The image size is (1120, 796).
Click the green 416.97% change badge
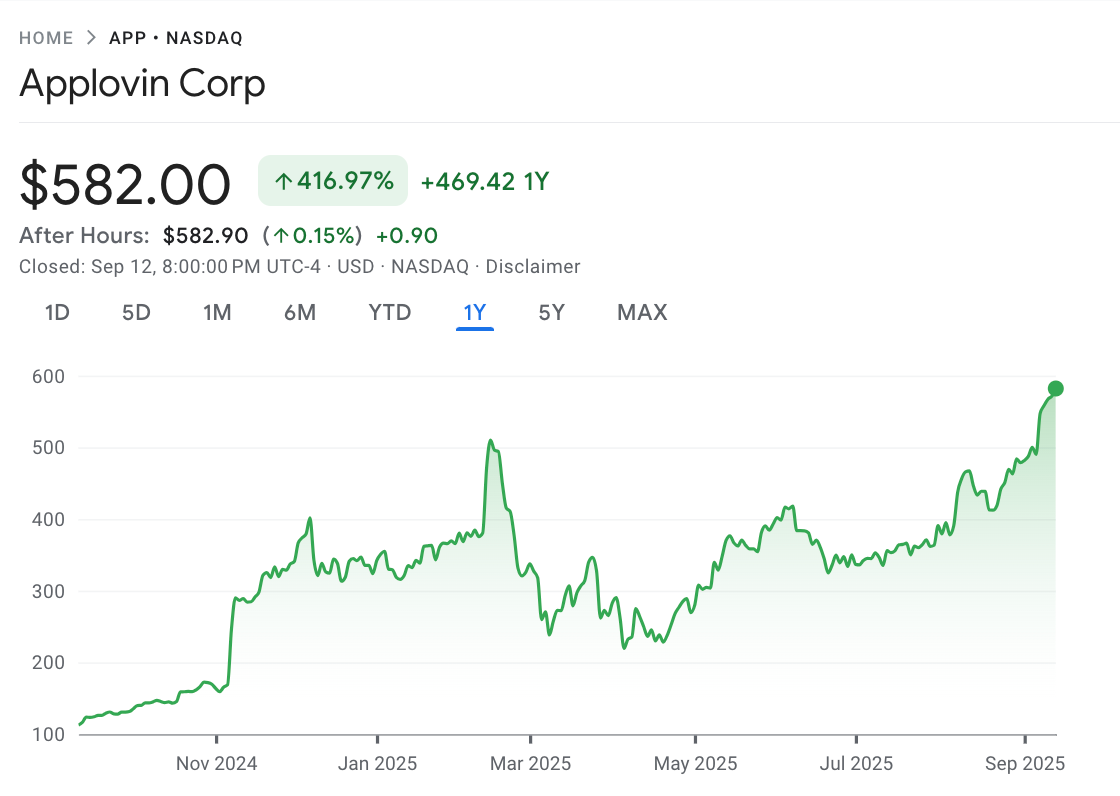[x=332, y=180]
